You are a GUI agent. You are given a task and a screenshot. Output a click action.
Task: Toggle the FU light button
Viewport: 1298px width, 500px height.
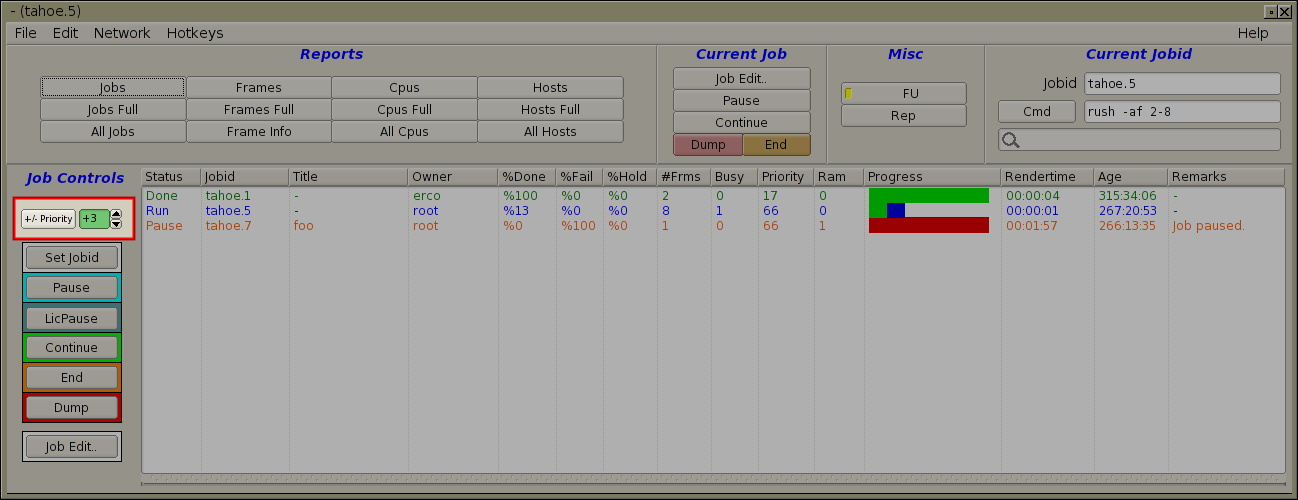pos(903,93)
